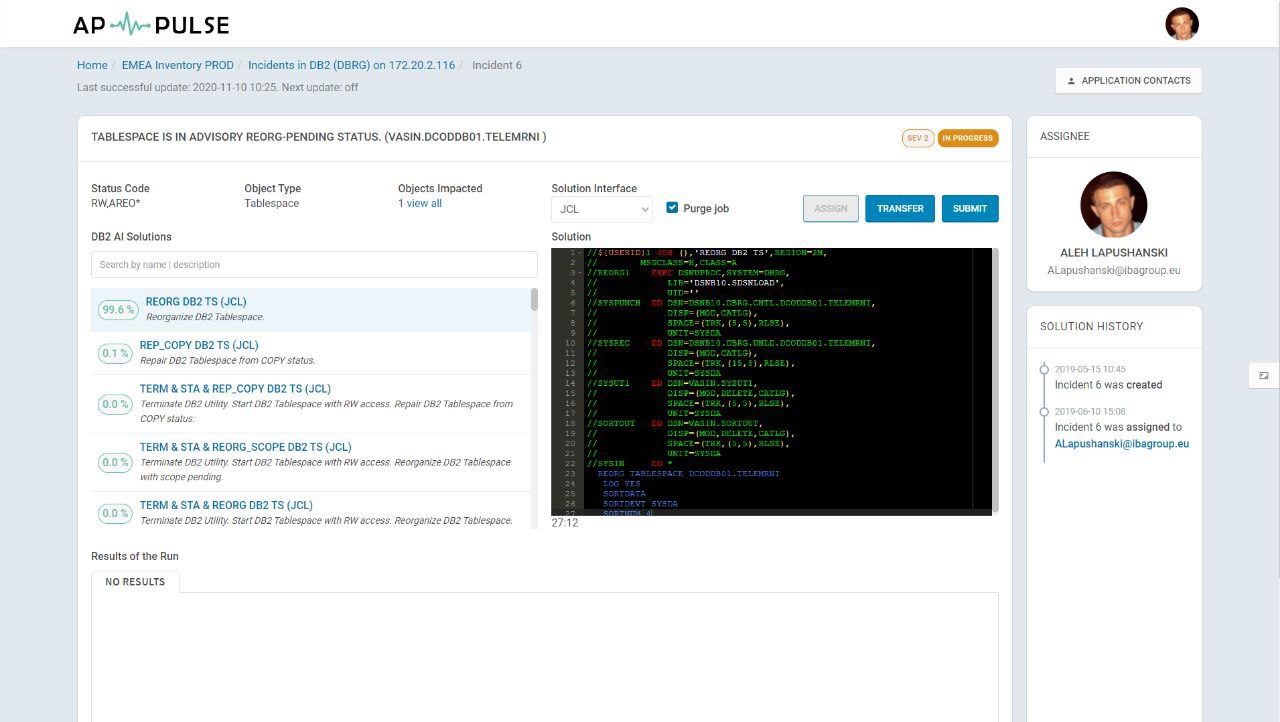Click the Results of the Run heading
This screenshot has height=722, width=1280.
(135, 556)
